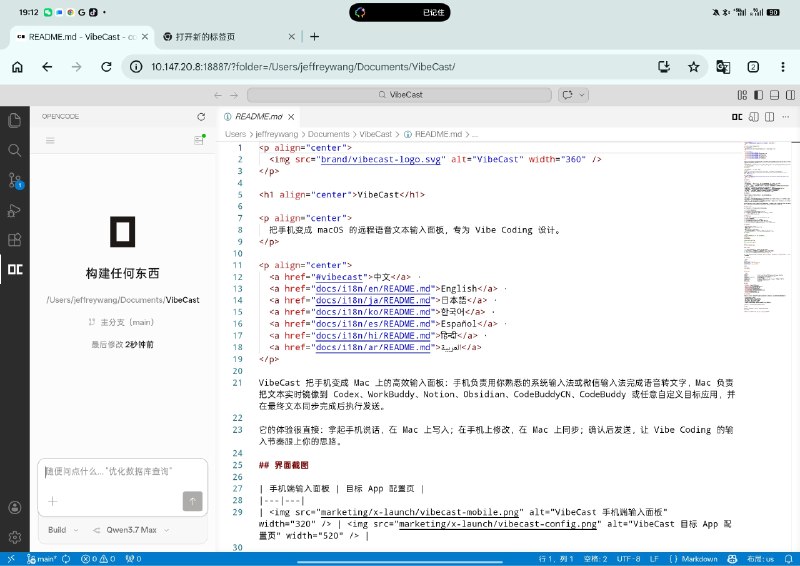
Task: Open the Extensions view in the activity bar
Action: coord(14,240)
